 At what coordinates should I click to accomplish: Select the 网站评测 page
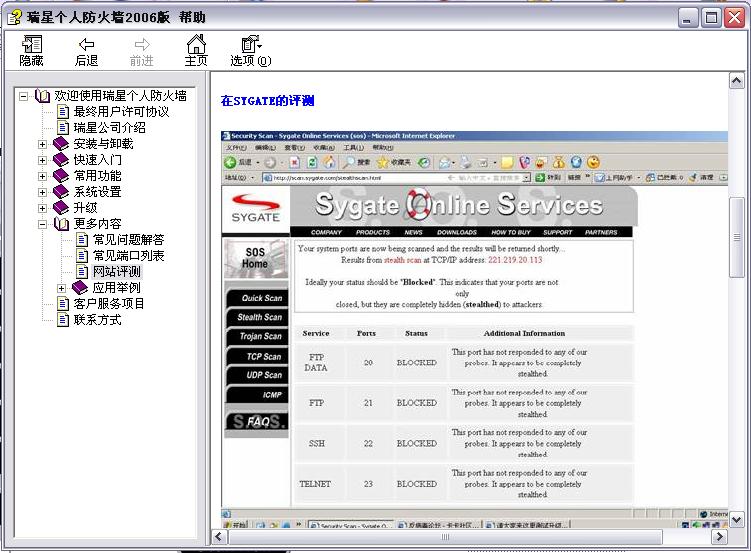point(116,272)
